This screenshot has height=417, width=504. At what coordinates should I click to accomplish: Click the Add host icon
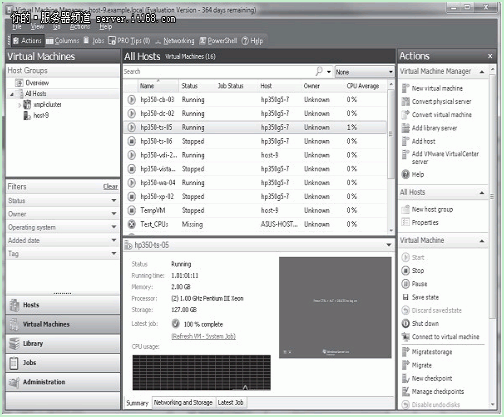coord(405,141)
